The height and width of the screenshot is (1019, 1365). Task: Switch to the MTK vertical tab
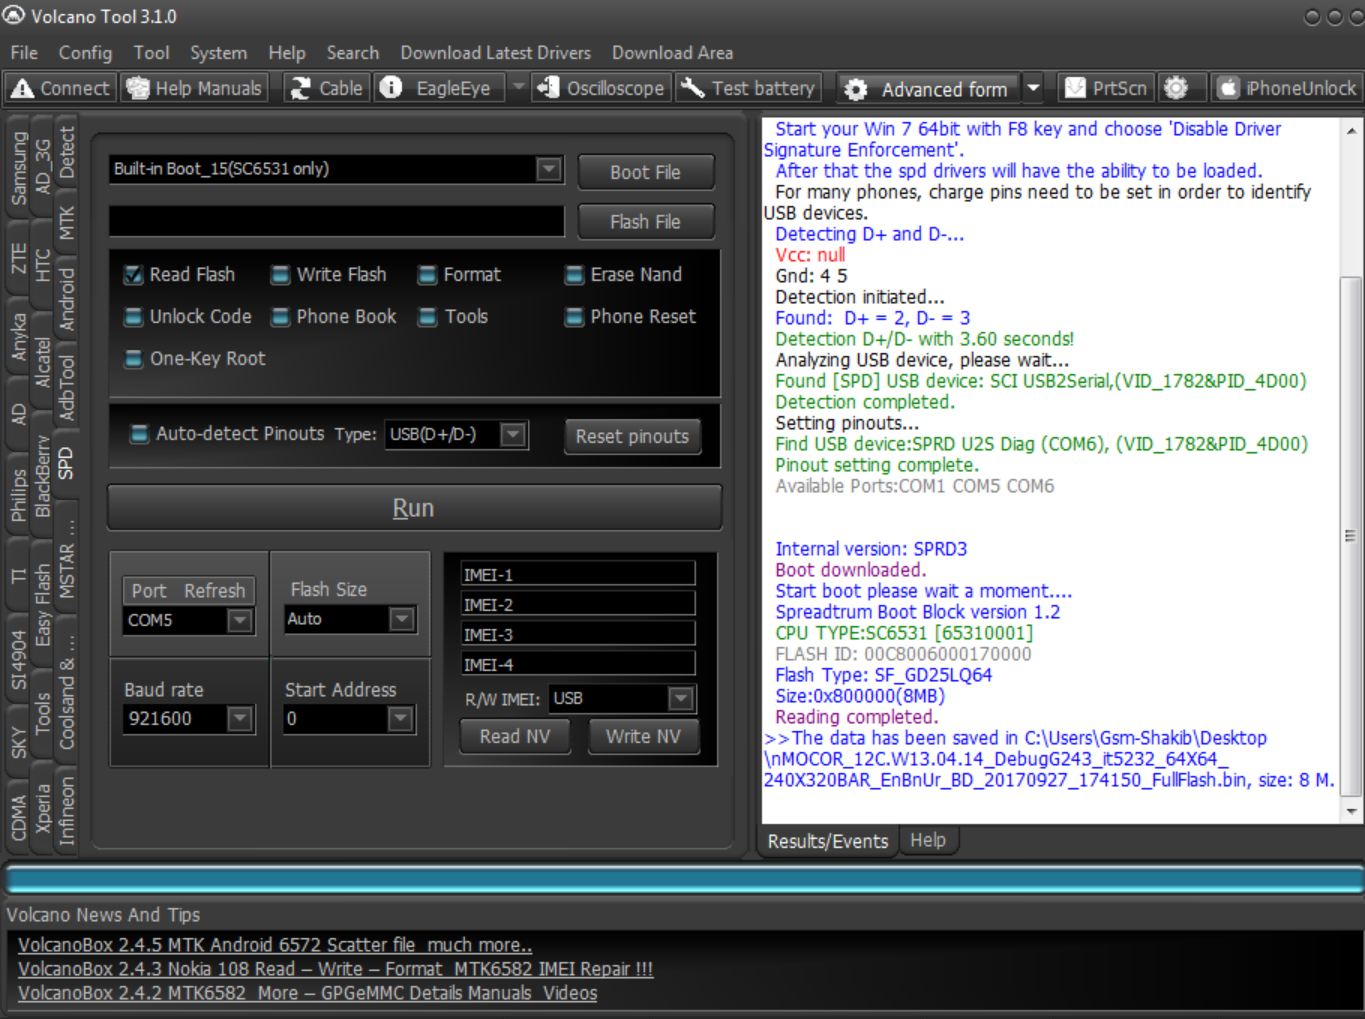coord(66,224)
